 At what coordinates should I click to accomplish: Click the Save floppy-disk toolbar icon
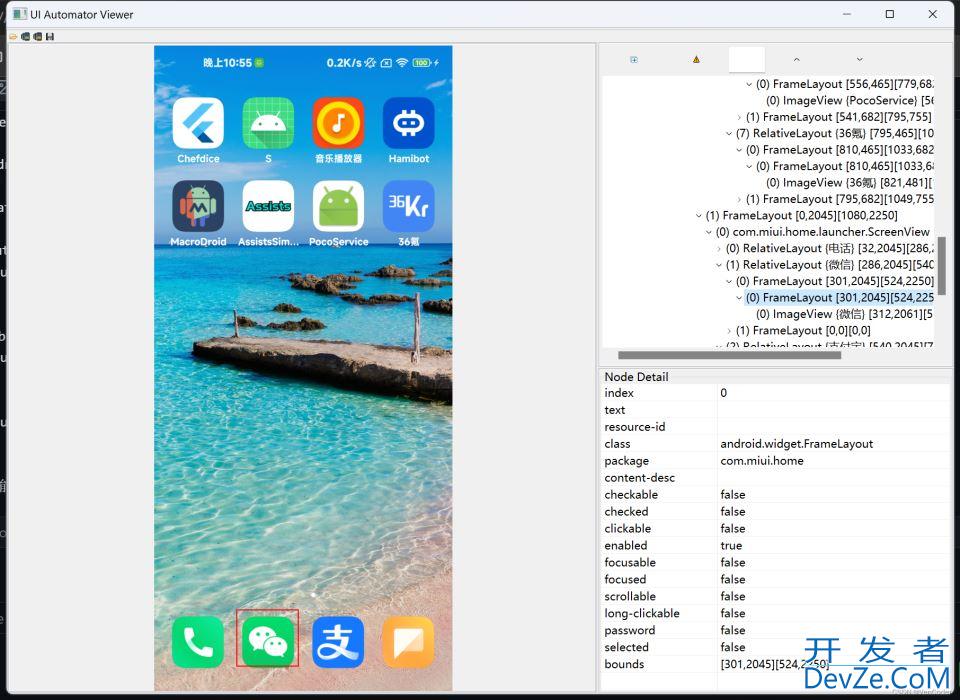point(50,37)
